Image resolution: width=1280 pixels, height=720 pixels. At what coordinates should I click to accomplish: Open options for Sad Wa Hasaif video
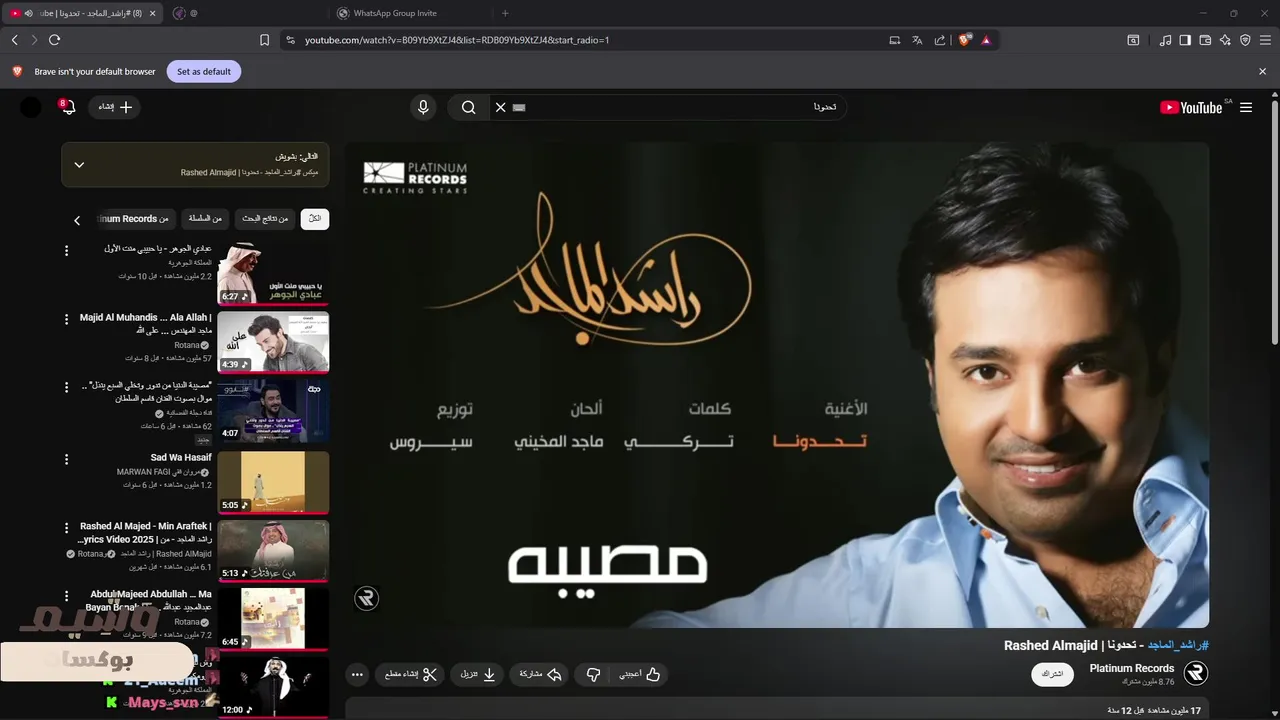pyautogui.click(x=67, y=459)
